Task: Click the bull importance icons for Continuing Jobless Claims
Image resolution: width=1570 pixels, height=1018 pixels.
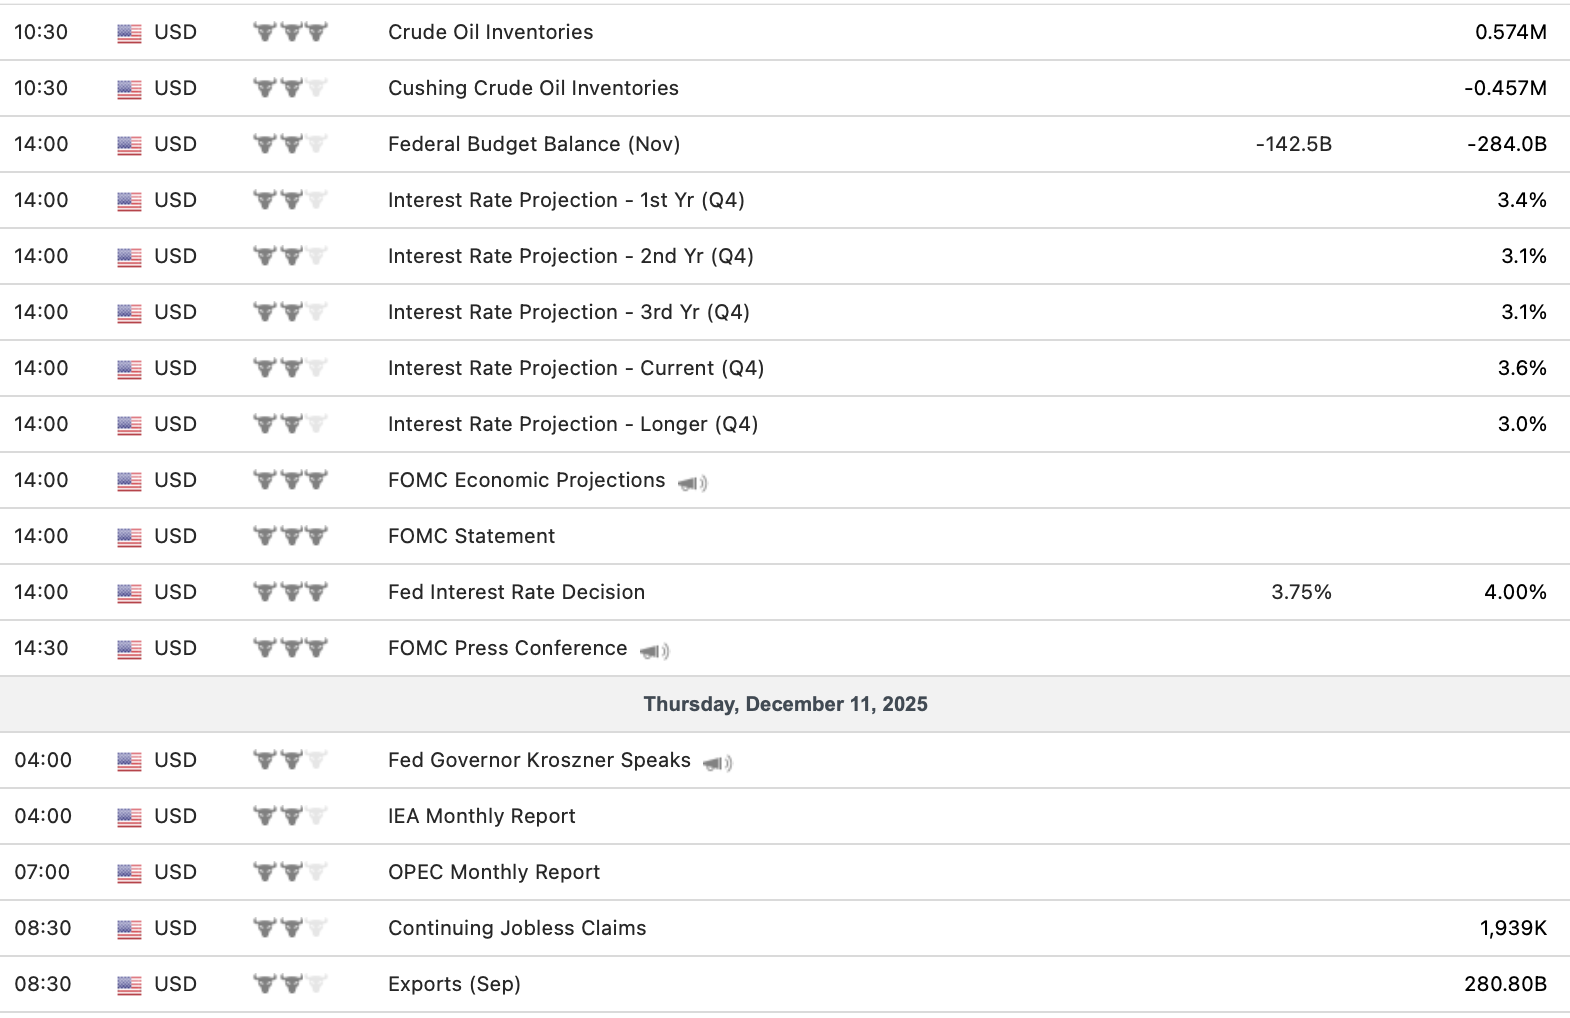Action: [x=290, y=928]
